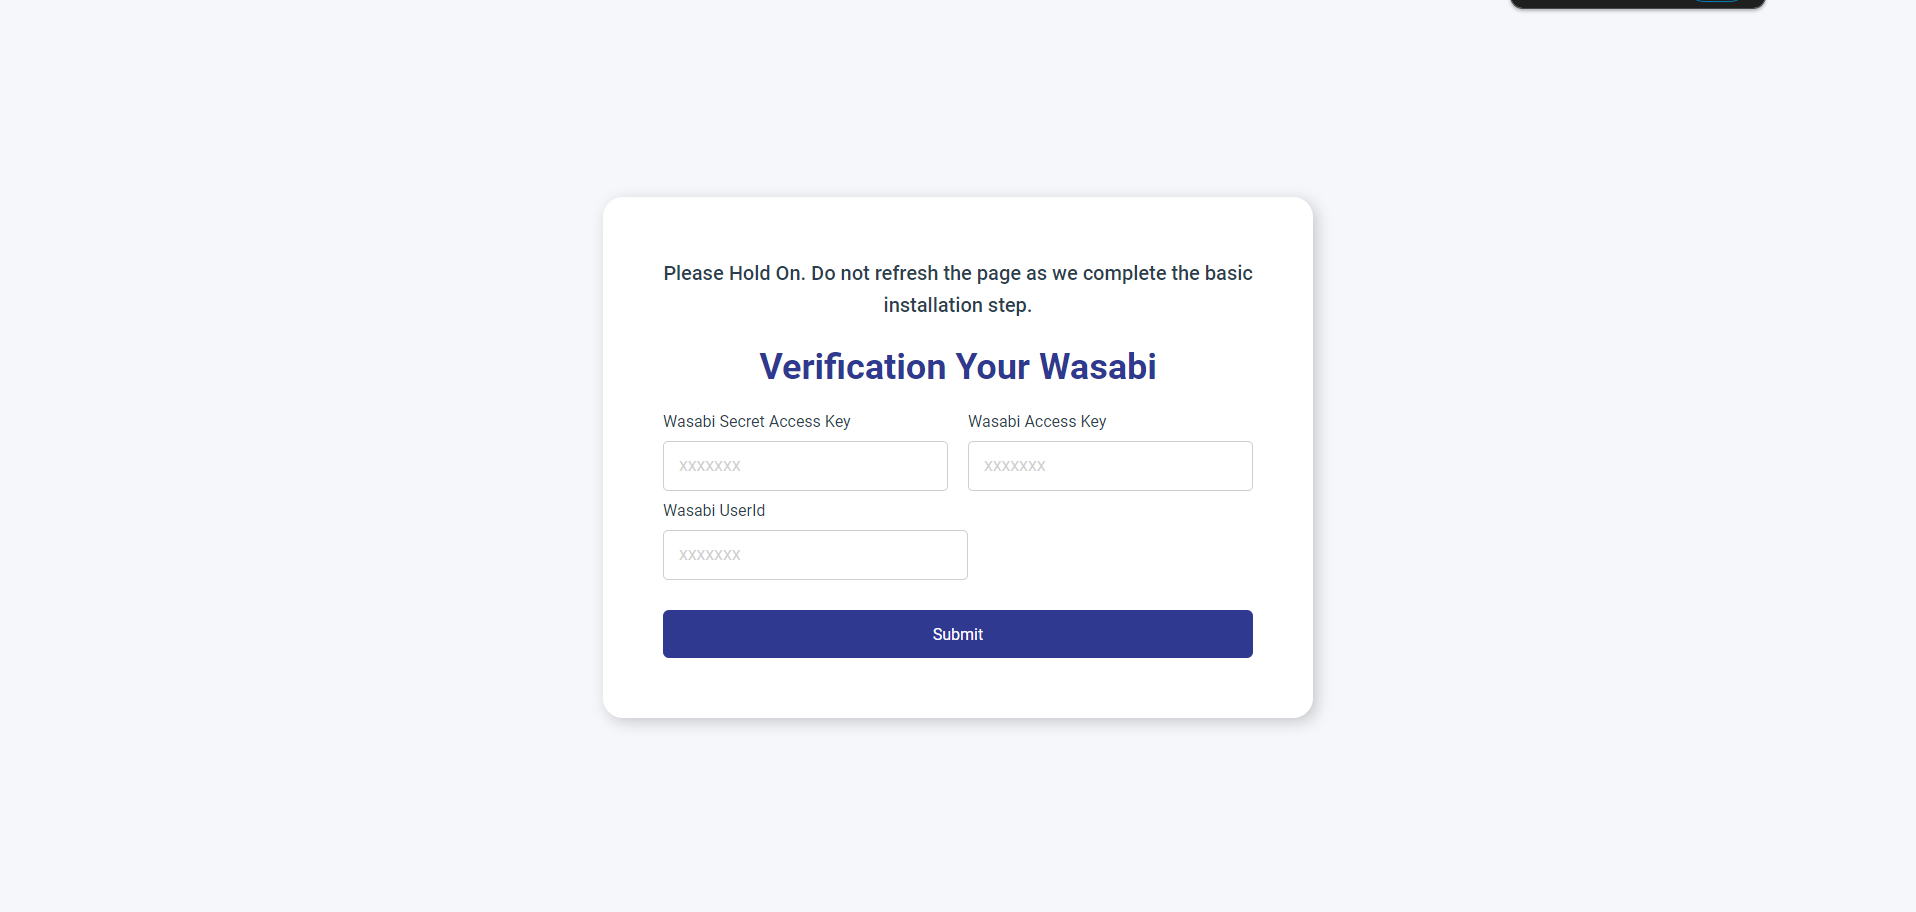Click the Wasabi Secret Access Key field
The width and height of the screenshot is (1916, 912).
[x=805, y=466]
